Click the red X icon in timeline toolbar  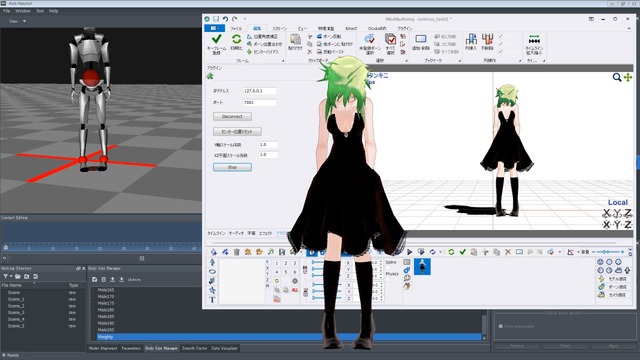[508, 252]
